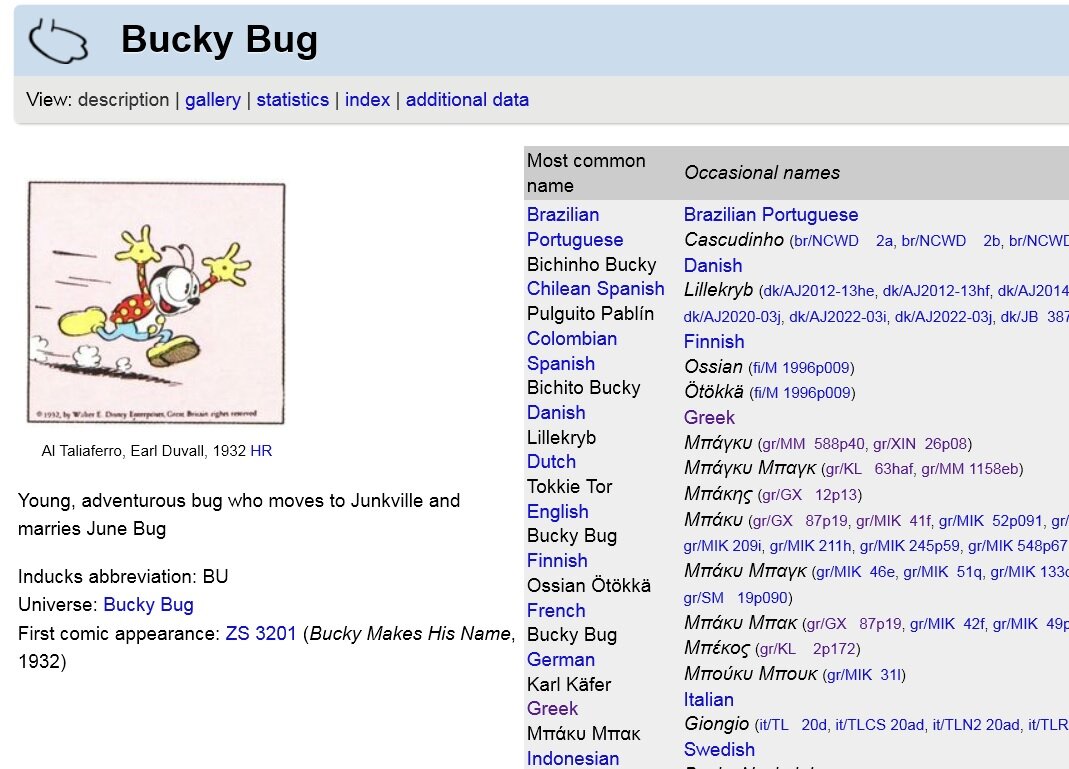Click the Inducks duck logo icon
1069x769 pixels.
[58, 41]
